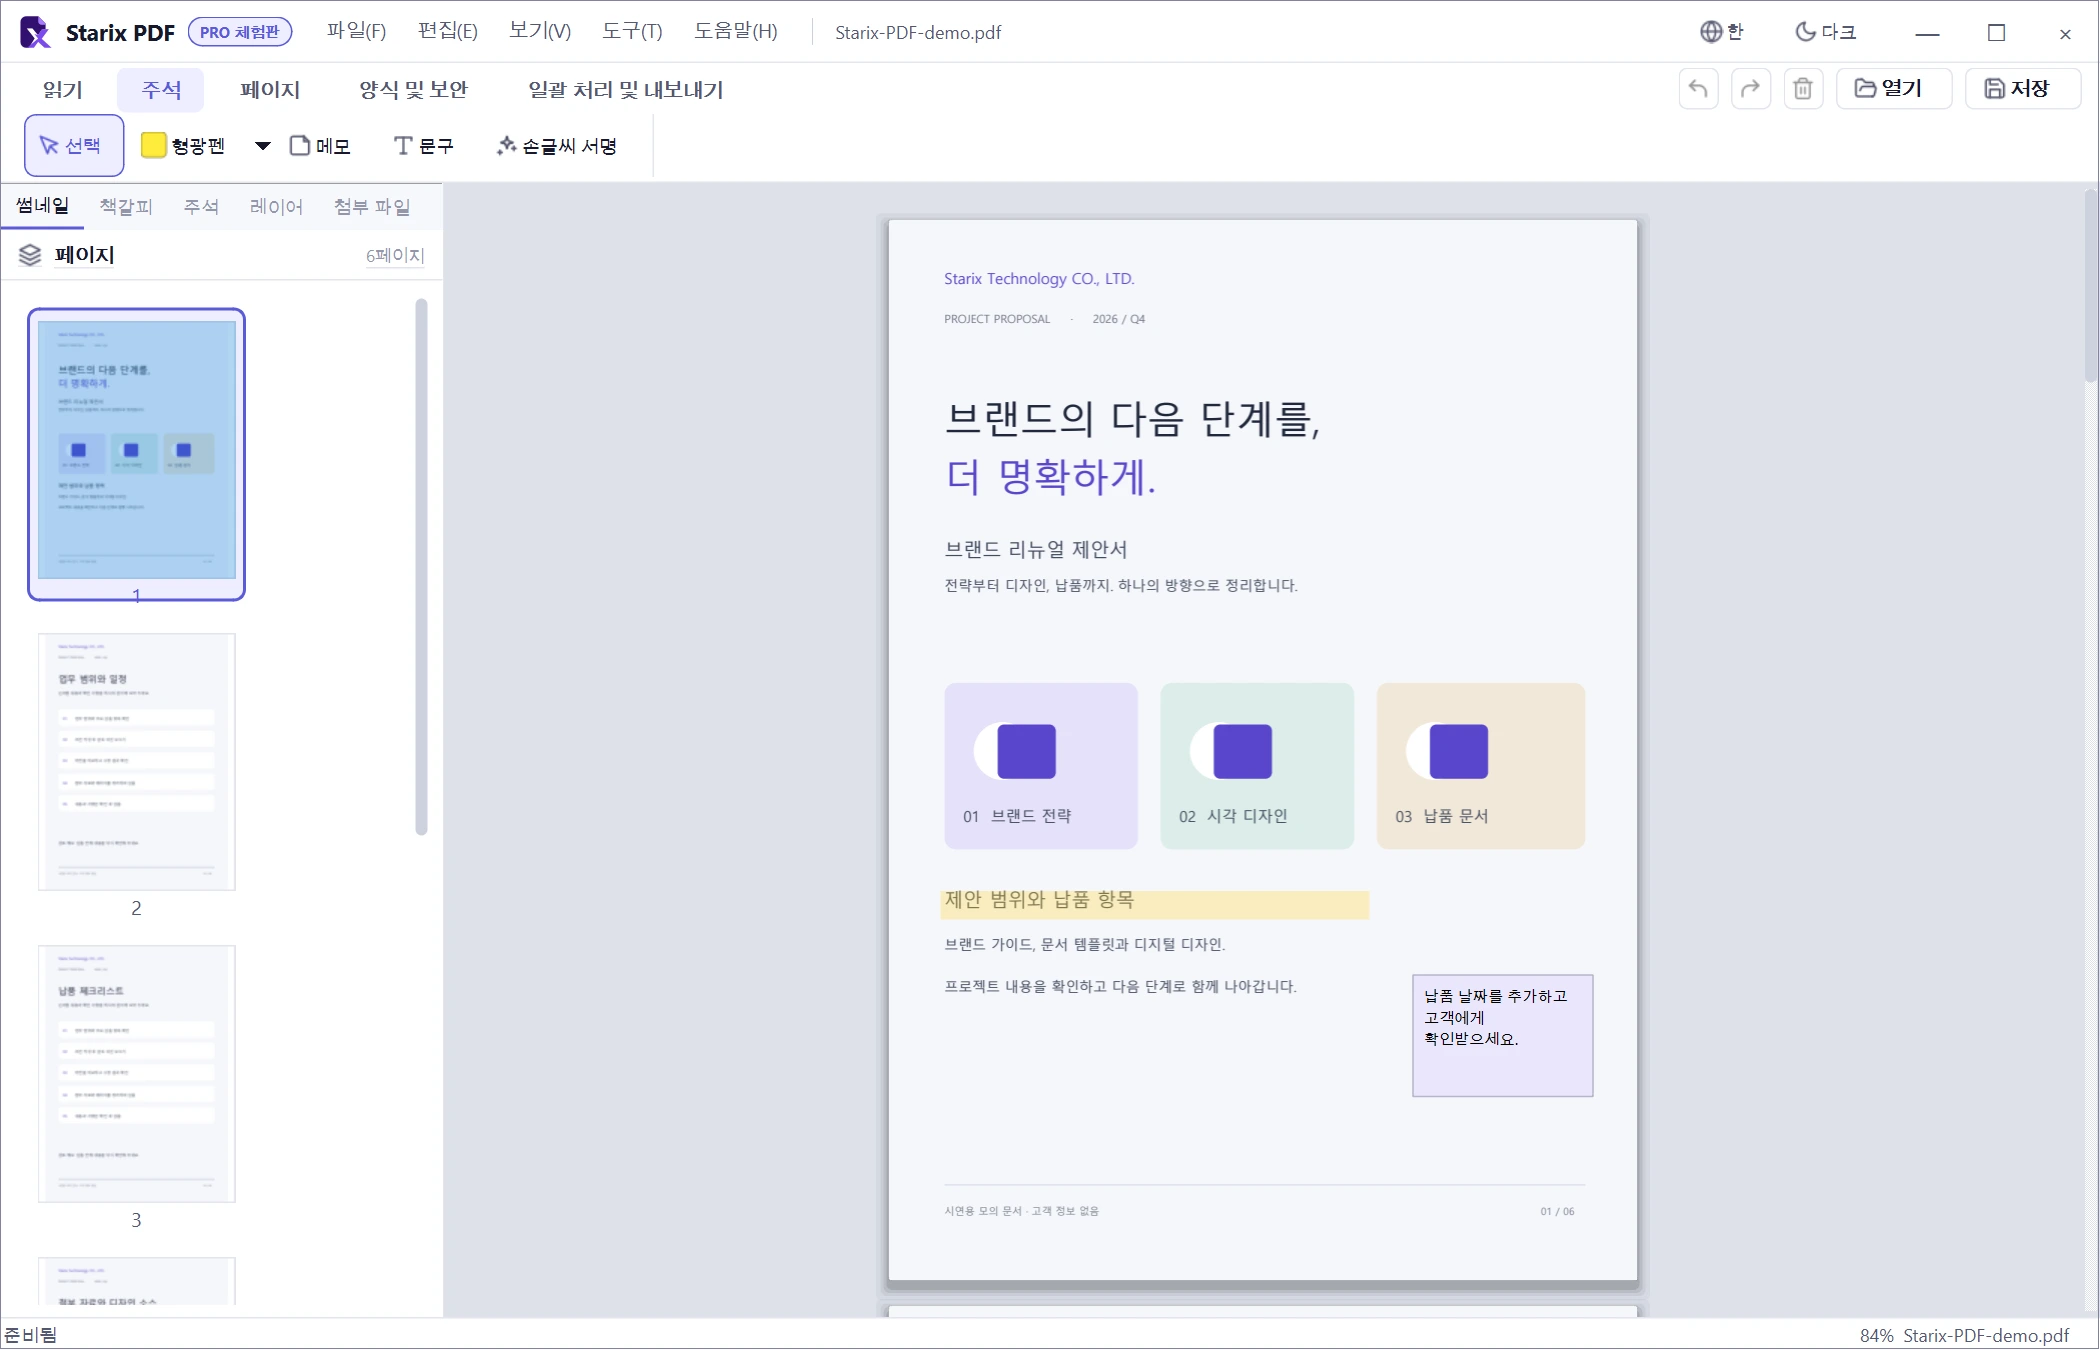
Task: Click the Starix PDF logo icon
Action: 35,32
